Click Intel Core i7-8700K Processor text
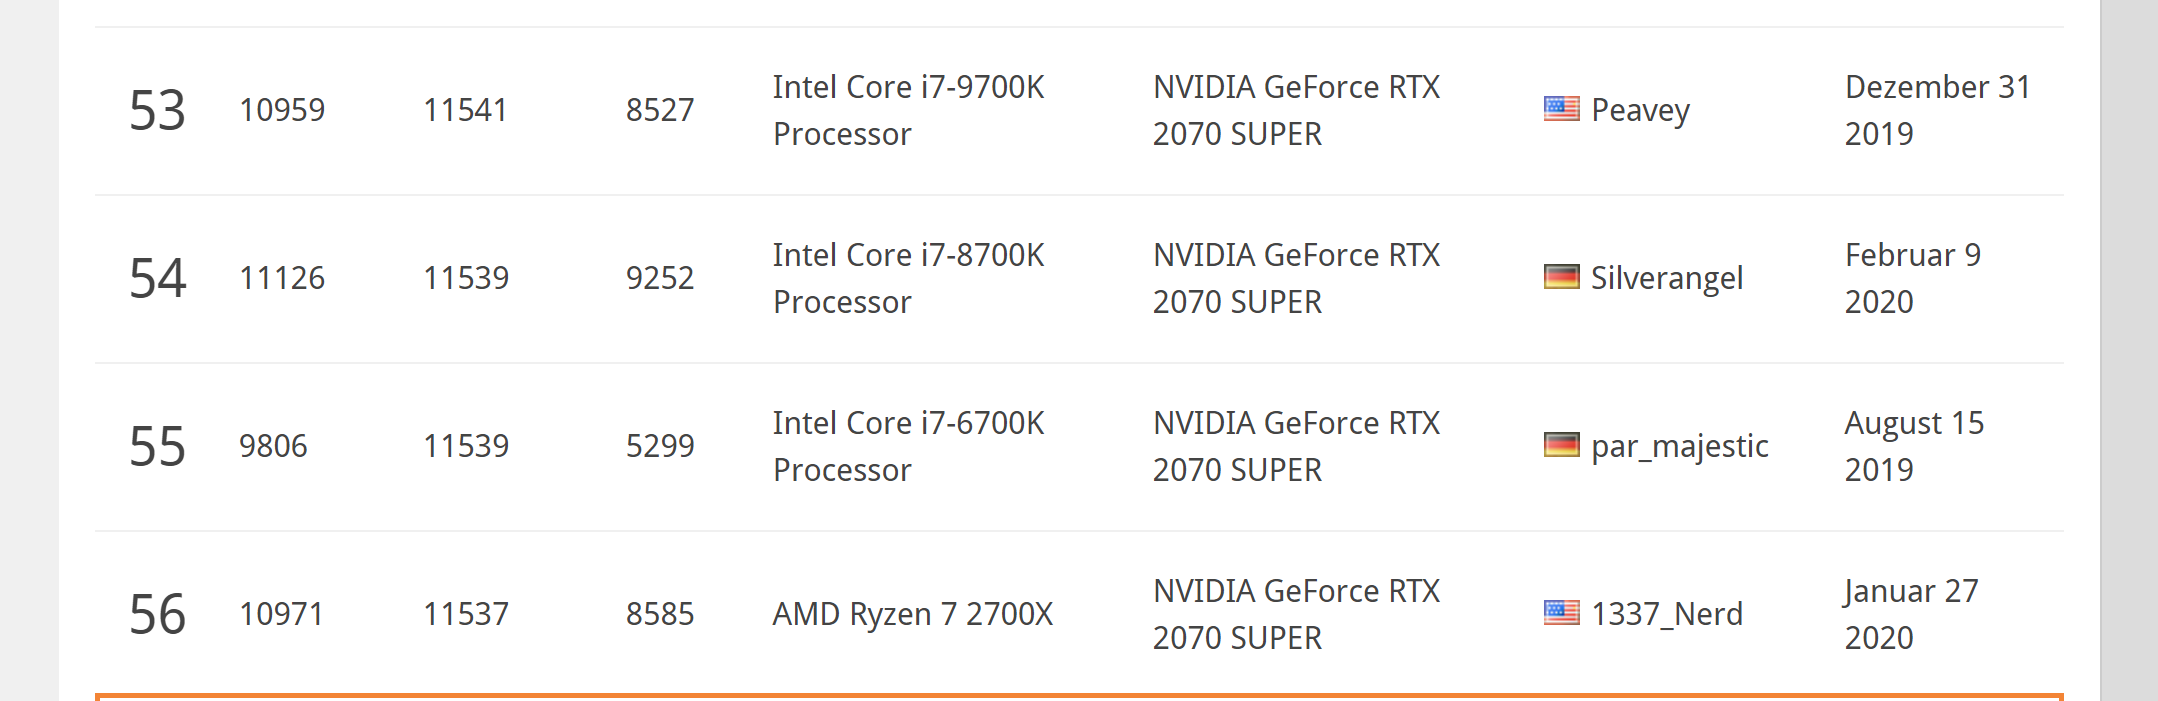The width and height of the screenshot is (2158, 701). [x=908, y=278]
